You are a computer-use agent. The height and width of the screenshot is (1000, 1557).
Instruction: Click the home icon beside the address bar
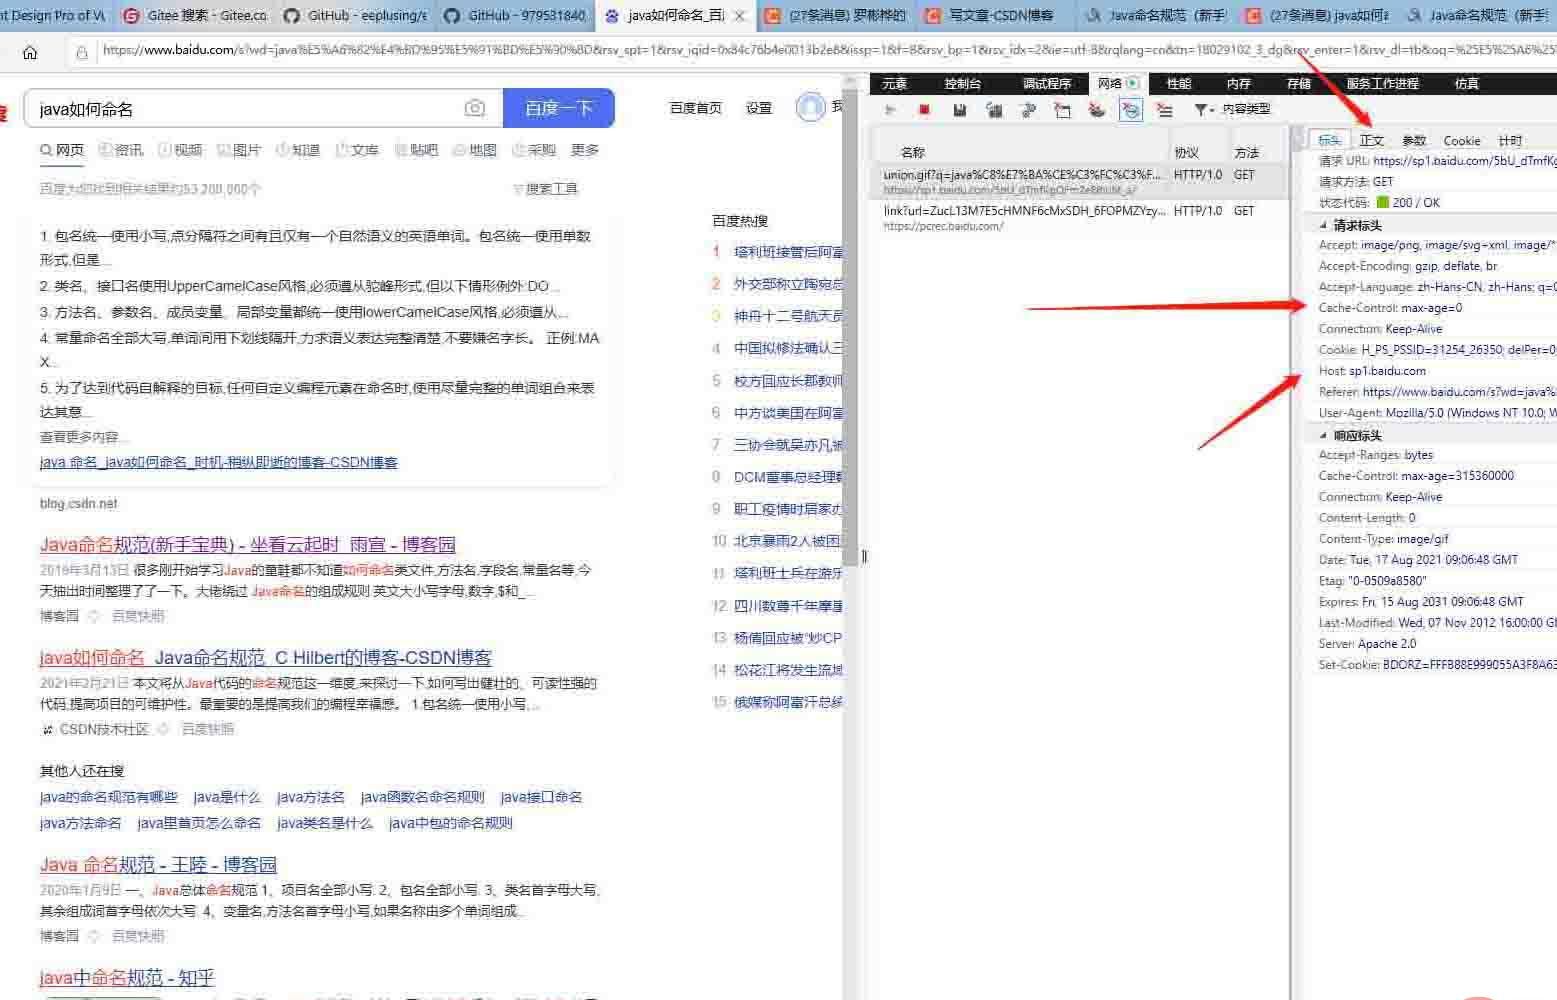click(x=30, y=52)
